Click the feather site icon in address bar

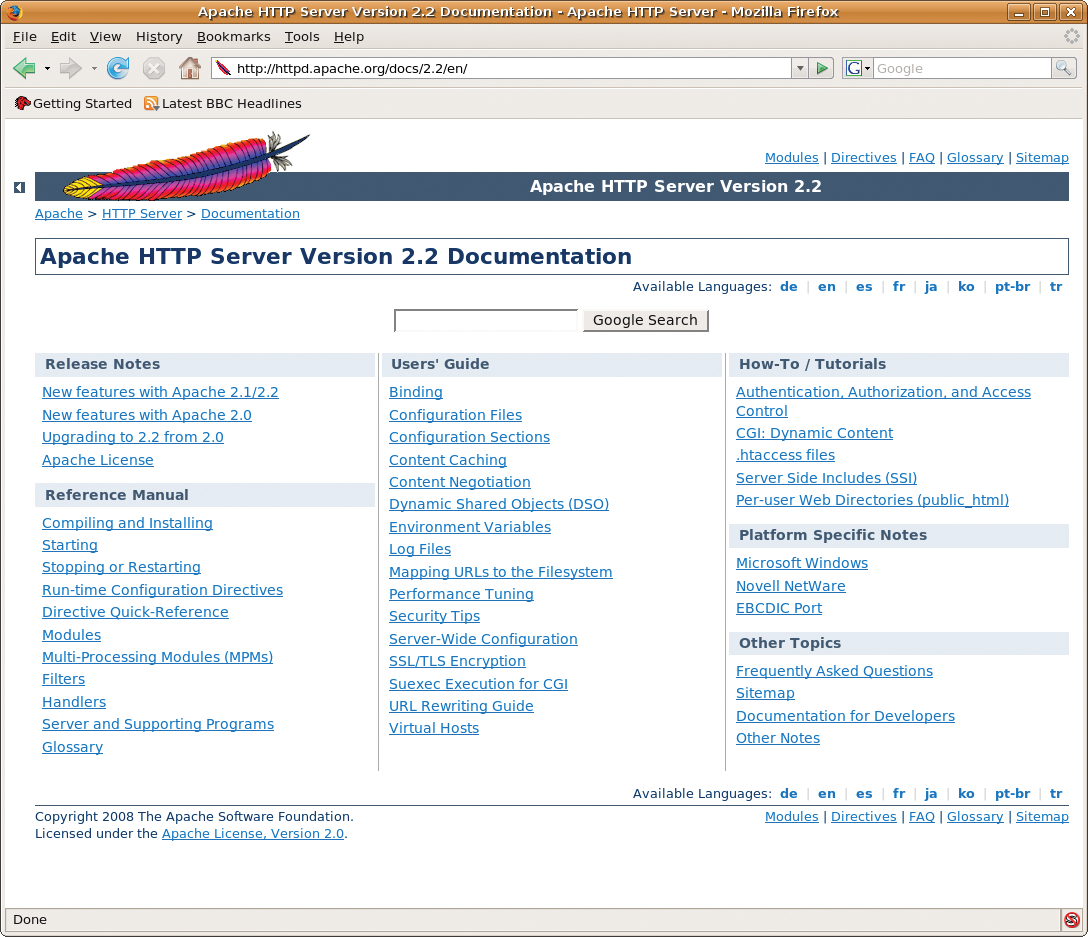(223, 68)
